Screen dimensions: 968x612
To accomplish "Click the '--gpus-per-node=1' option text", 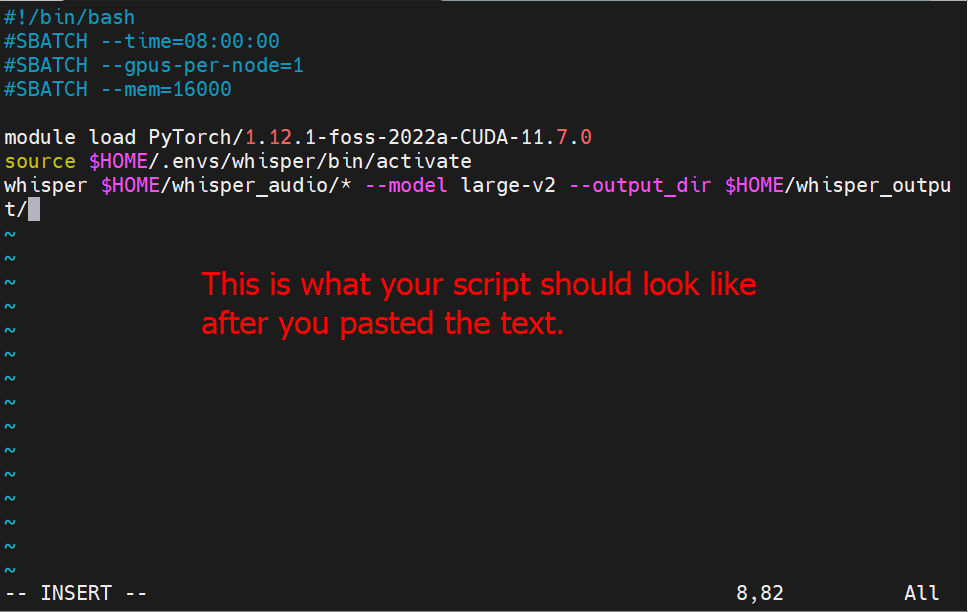I will (x=202, y=65).
